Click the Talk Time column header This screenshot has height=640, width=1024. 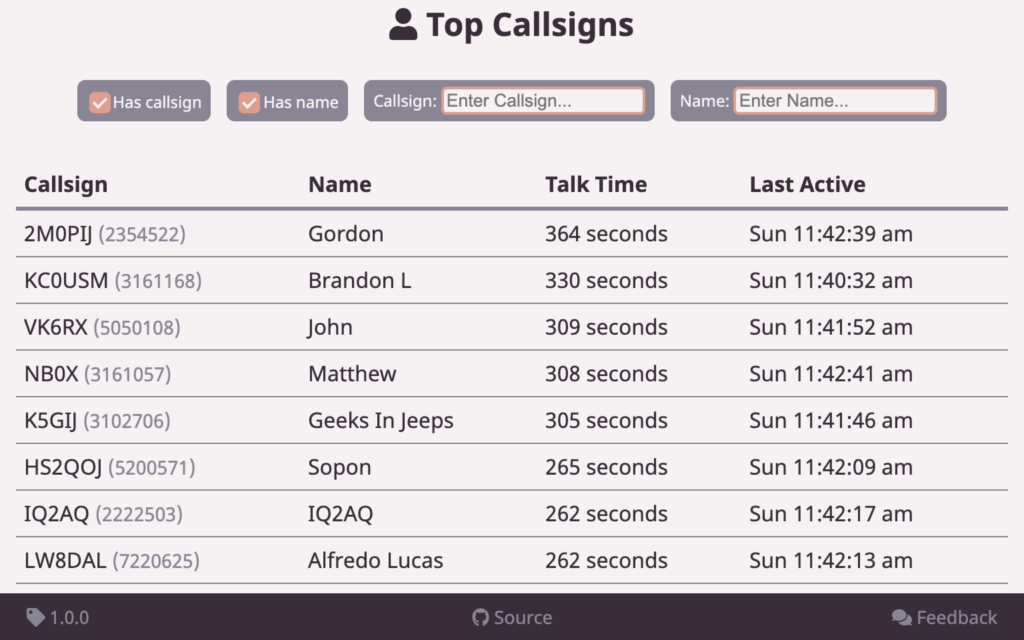pos(596,184)
